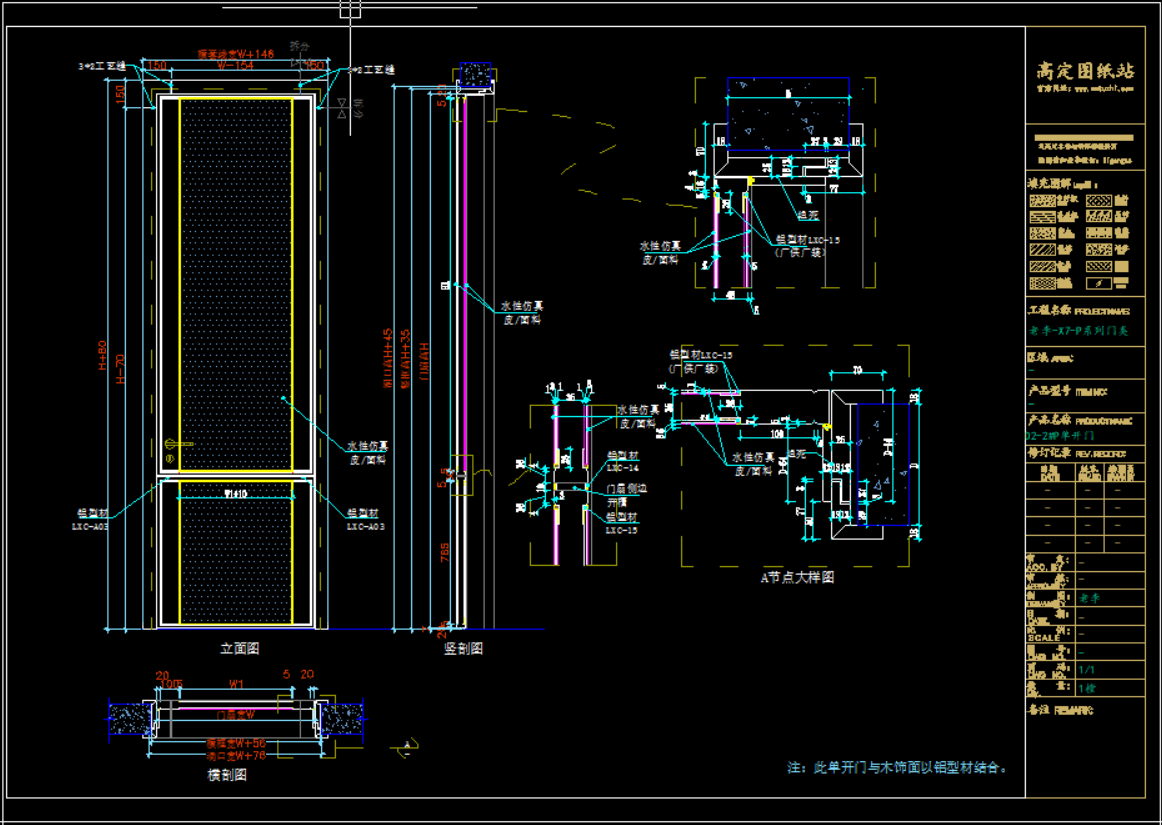
Task: Select the 竖剖图 view title
Action: pos(463,649)
